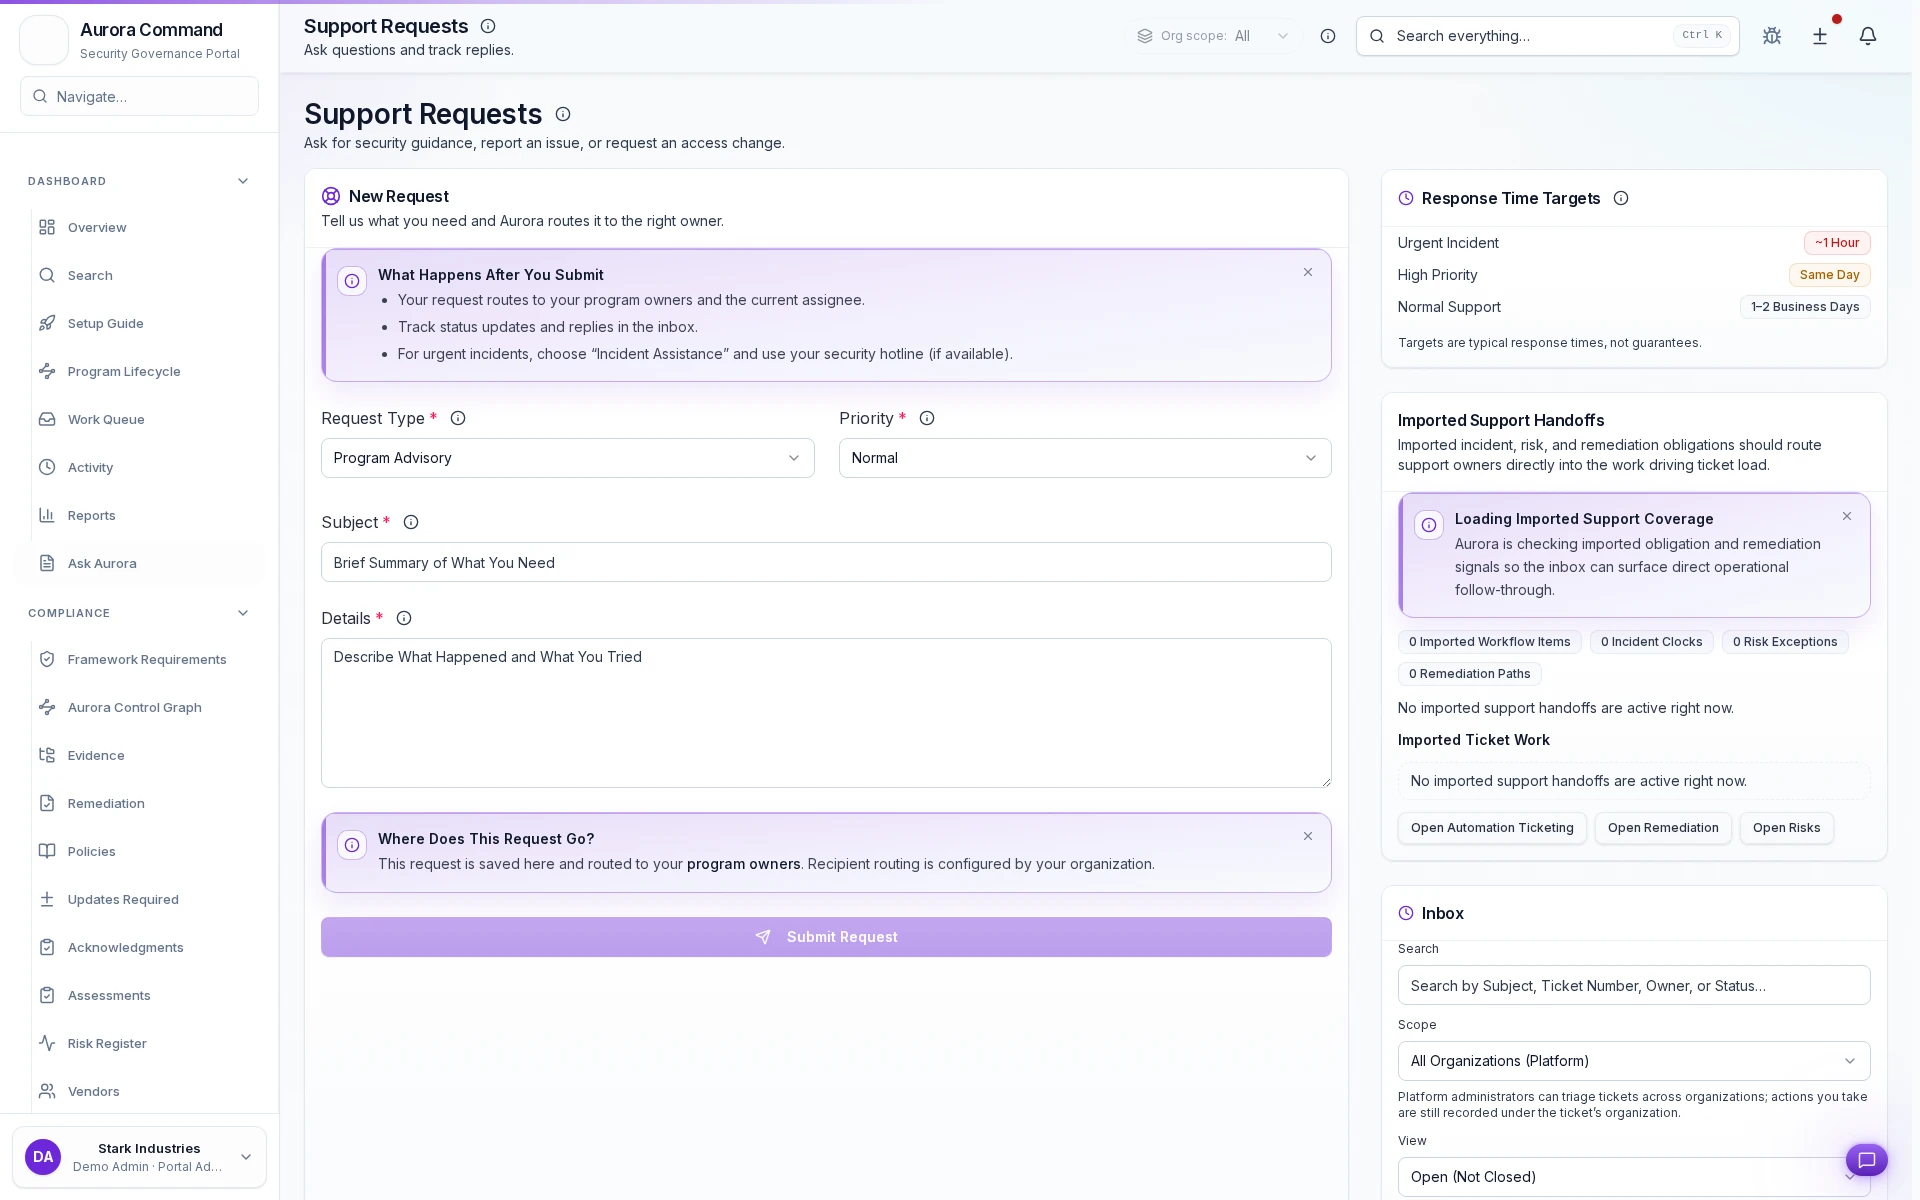Toggle the 0 Remediation Paths filter chip

click(x=1469, y=673)
